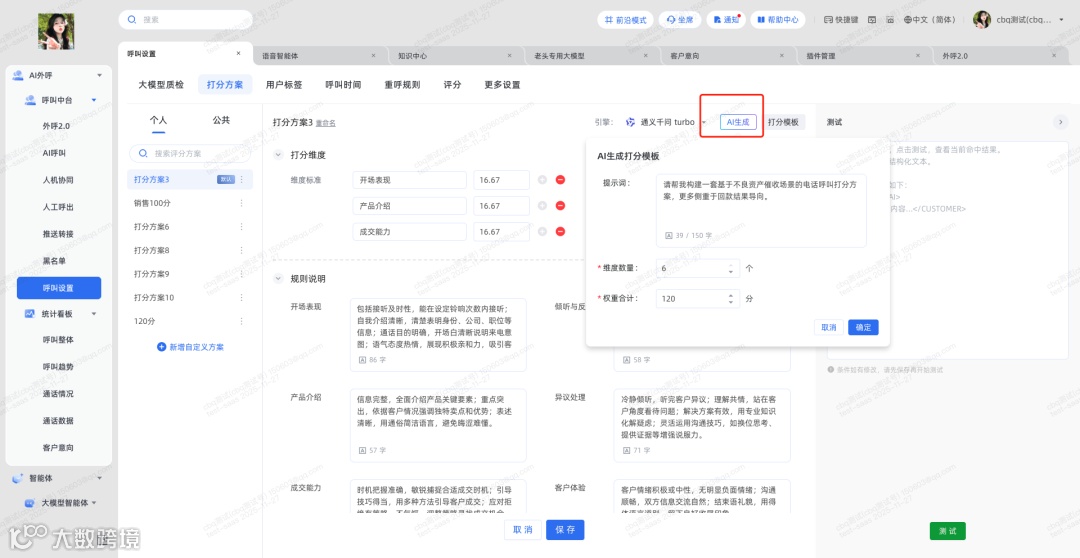Click the 打分模板 button
The width and height of the screenshot is (1080, 558).
click(x=783, y=122)
